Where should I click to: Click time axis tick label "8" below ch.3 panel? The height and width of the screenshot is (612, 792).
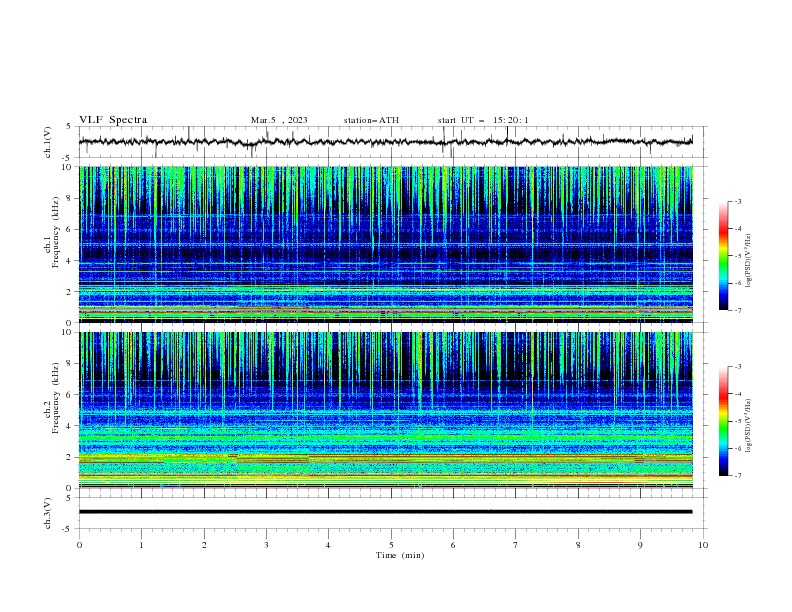578,545
